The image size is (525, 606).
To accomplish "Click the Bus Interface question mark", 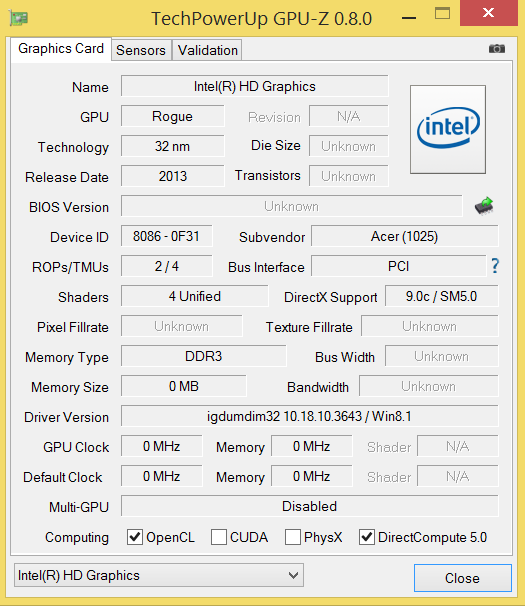I will pyautogui.click(x=495, y=266).
